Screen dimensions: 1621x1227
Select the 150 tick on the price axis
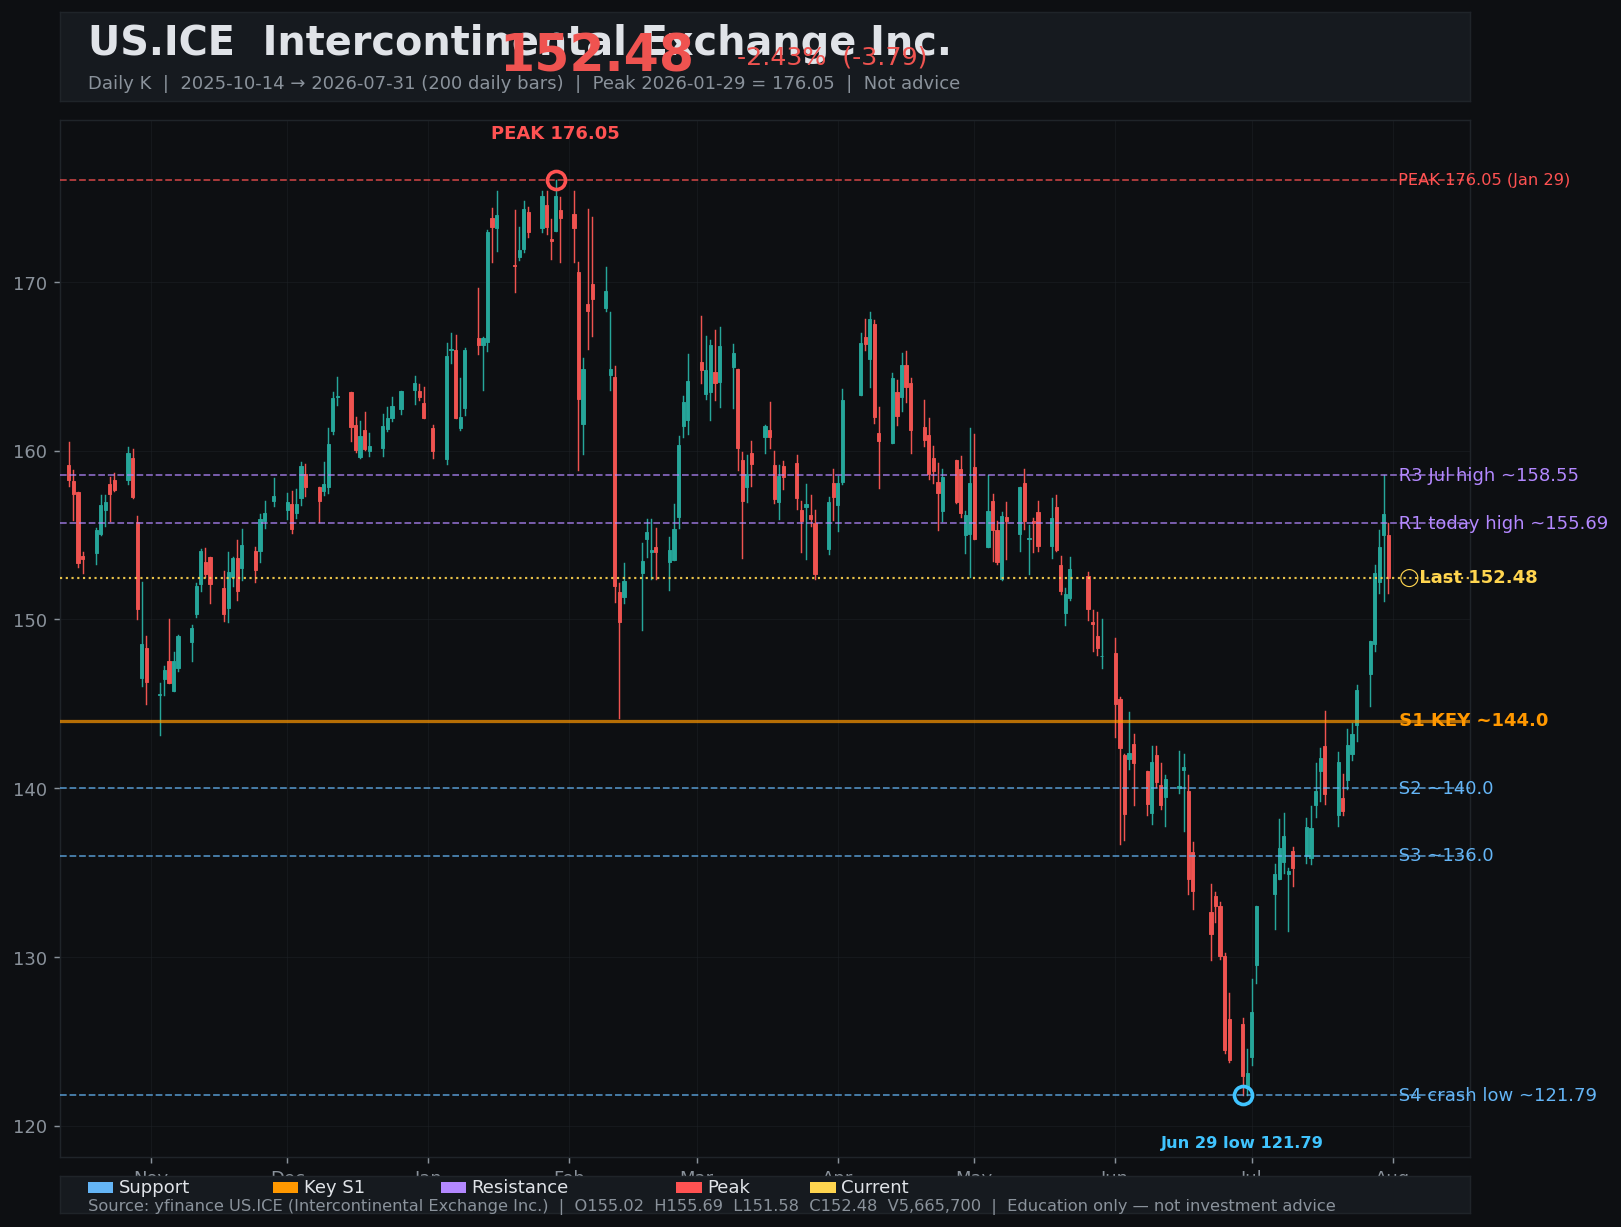[30, 620]
